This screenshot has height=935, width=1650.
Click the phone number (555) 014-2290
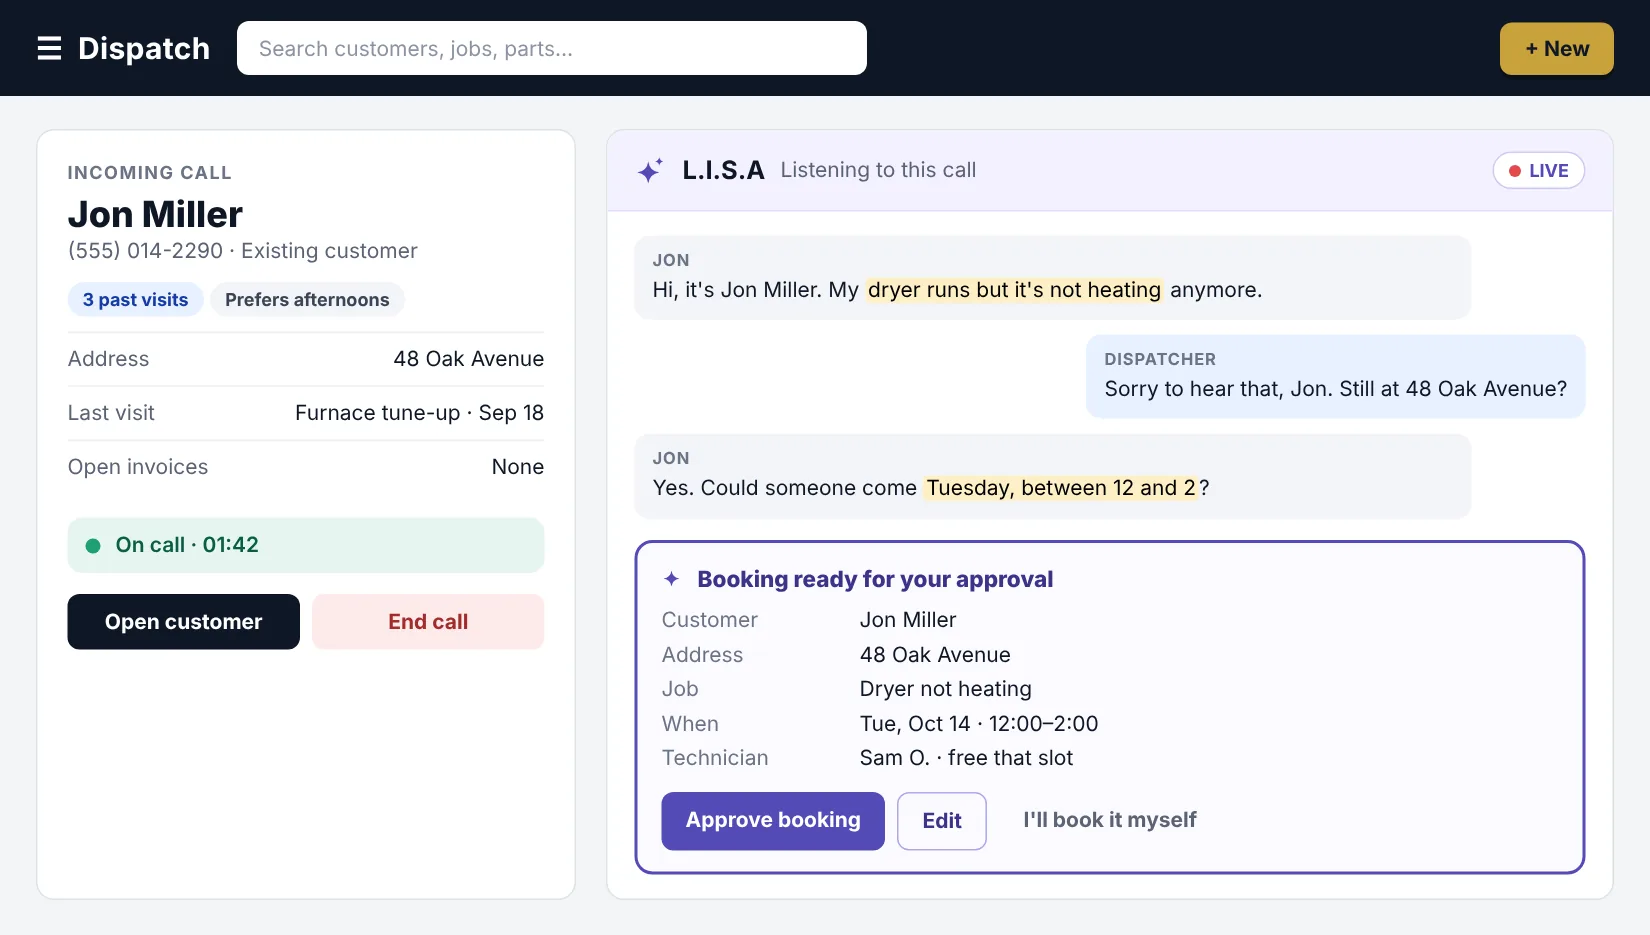coord(145,251)
